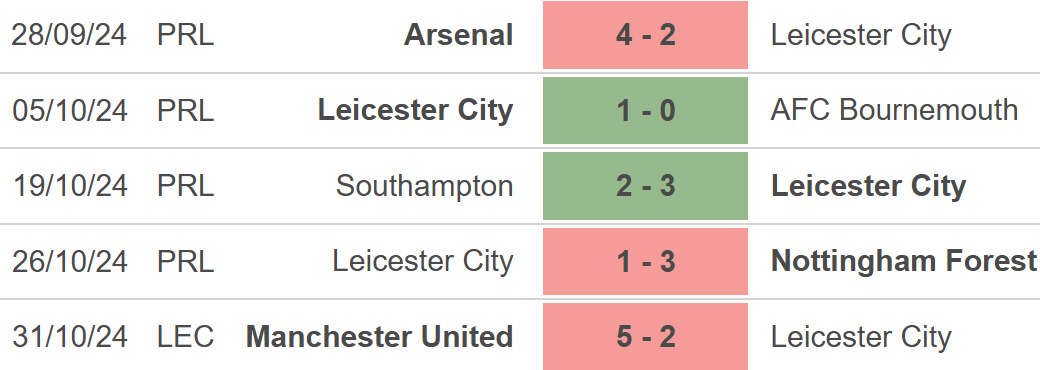Screen dimensions: 1040x370
Task: Select the Southampton team name
Action: tap(424, 186)
